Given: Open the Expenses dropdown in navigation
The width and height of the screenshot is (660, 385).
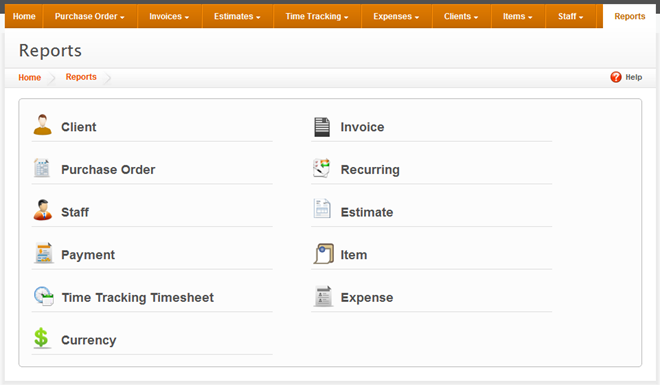Looking at the screenshot, I should [396, 16].
